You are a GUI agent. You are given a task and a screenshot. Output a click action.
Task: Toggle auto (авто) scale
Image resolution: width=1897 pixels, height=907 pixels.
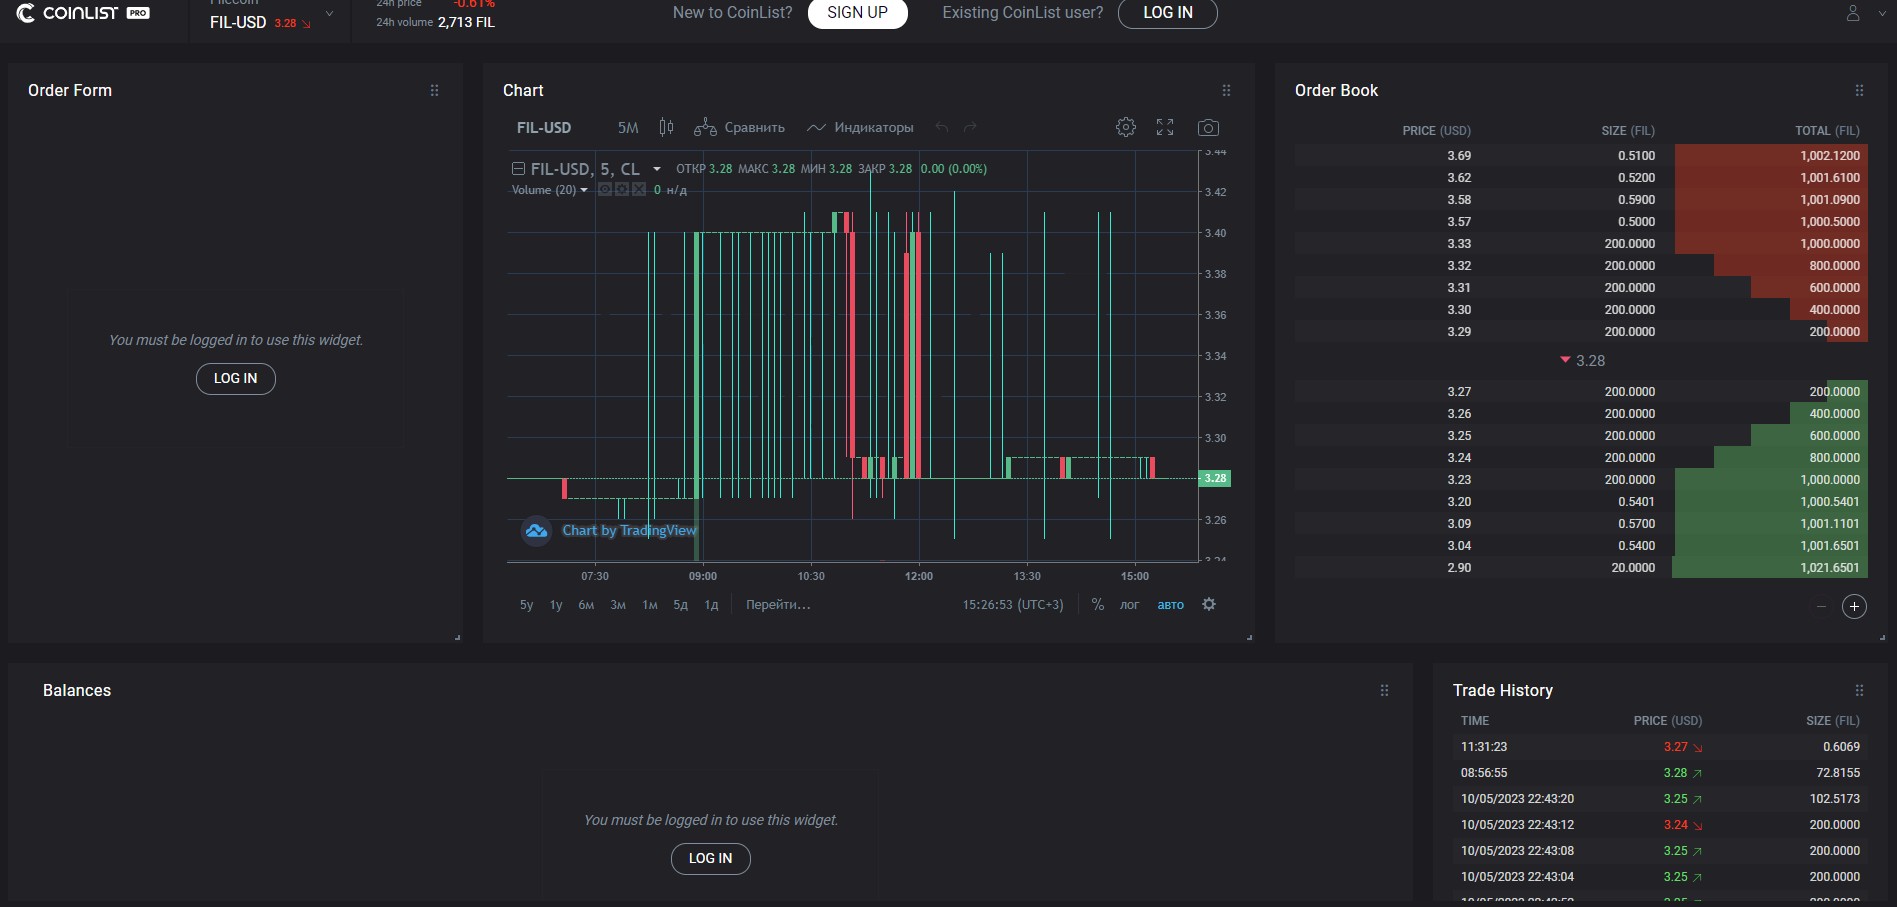coord(1171,605)
